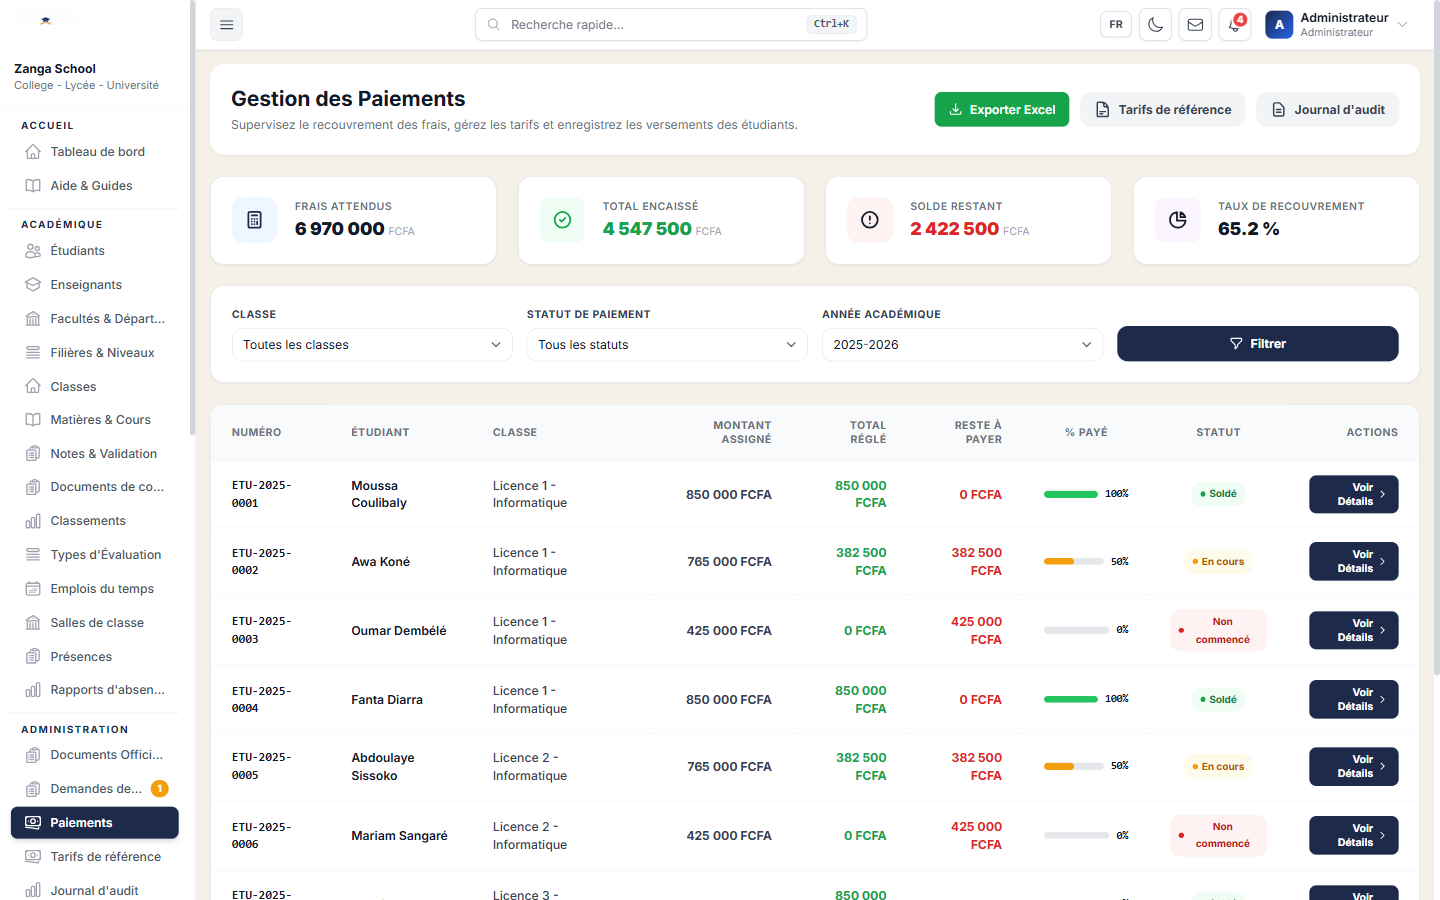The height and width of the screenshot is (900, 1440).
Task: Open Tarifs de référence header button
Action: (x=1163, y=110)
